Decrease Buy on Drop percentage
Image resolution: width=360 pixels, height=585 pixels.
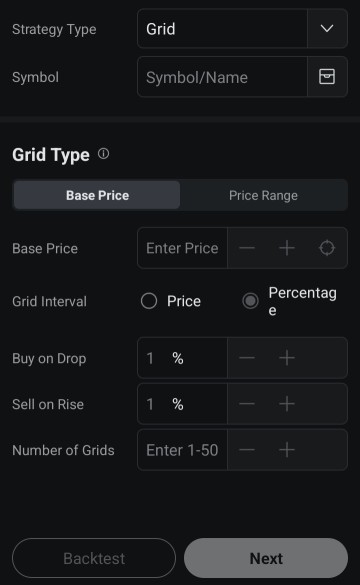[247, 358]
